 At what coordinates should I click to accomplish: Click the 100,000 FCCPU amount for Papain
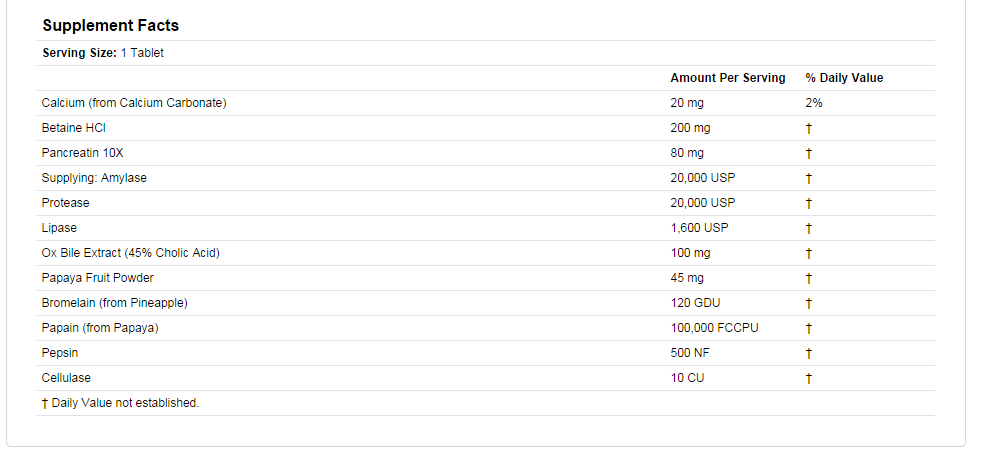pos(714,328)
